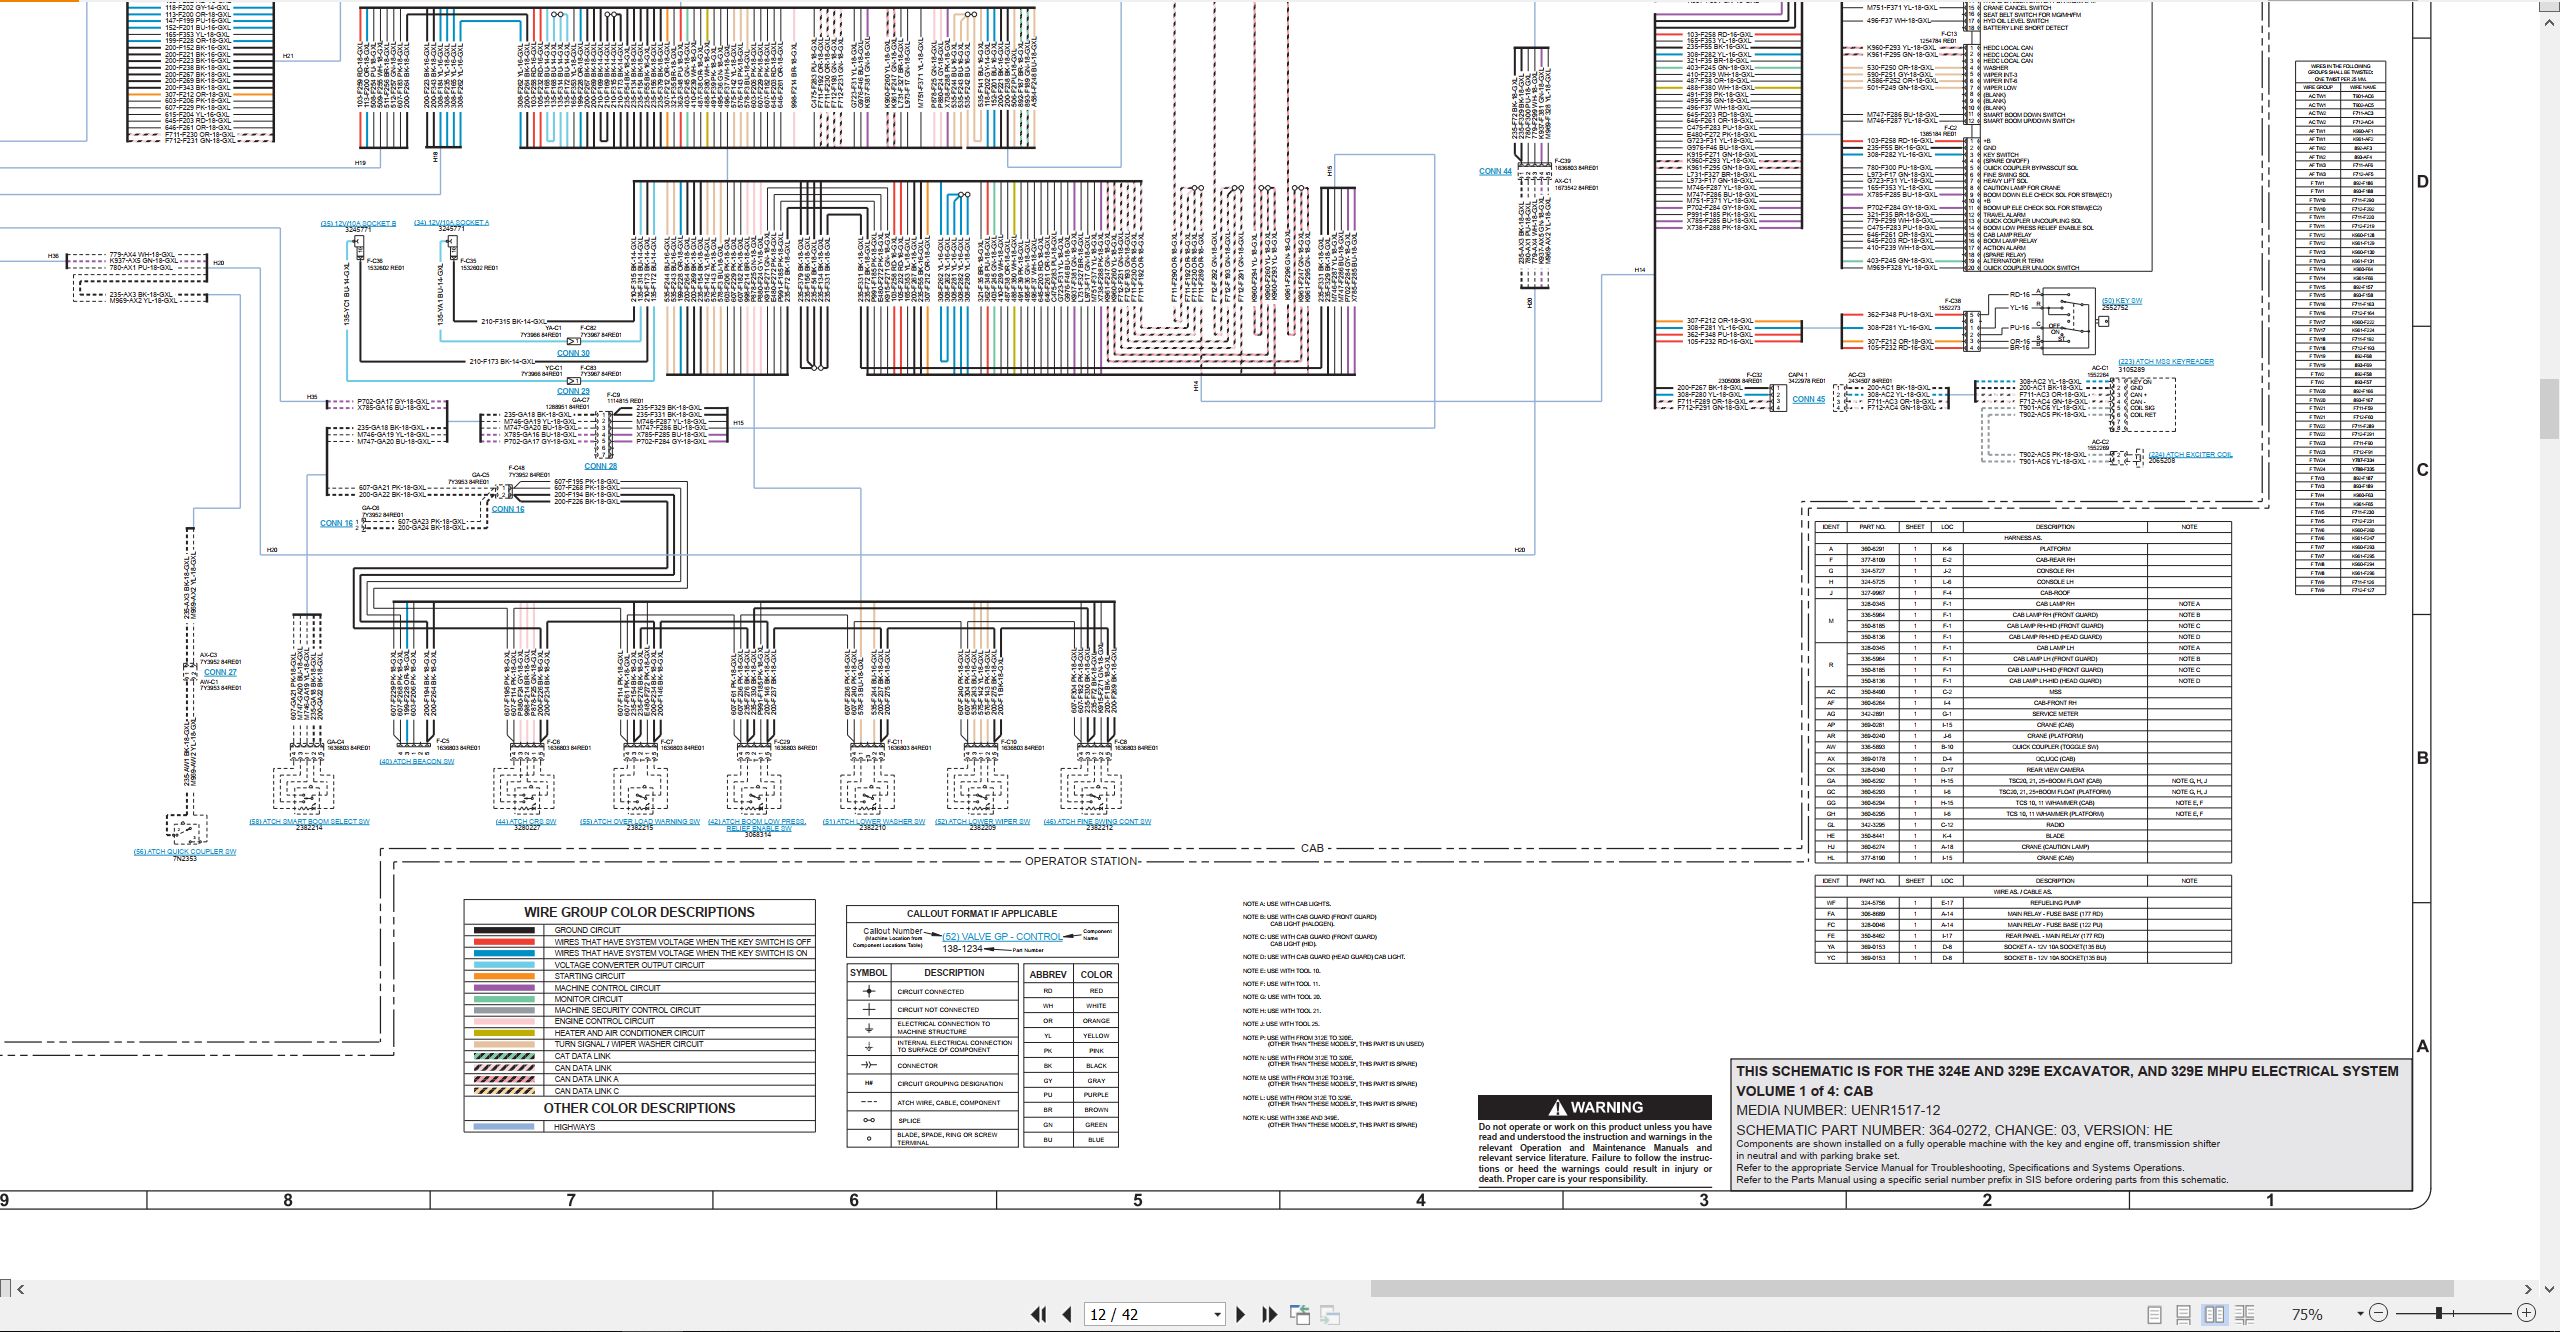
Task: Open the (58) ATCH SMART BOOM SELECT SW link
Action: point(309,822)
